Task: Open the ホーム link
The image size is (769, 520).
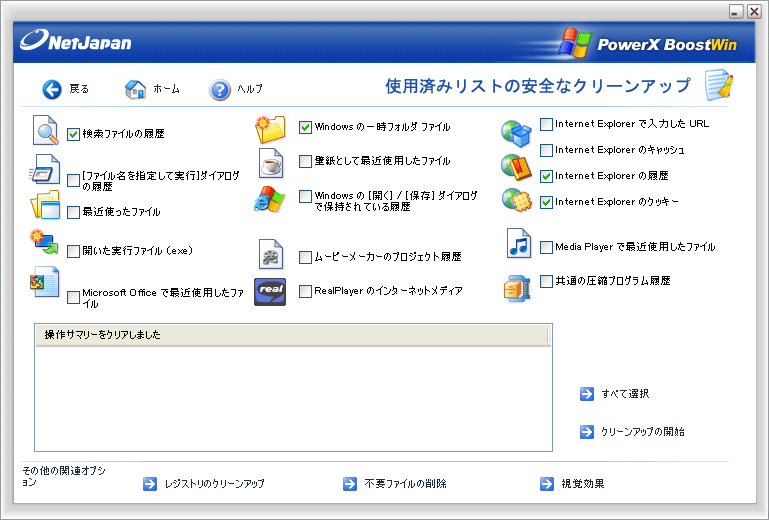Action: 166,89
